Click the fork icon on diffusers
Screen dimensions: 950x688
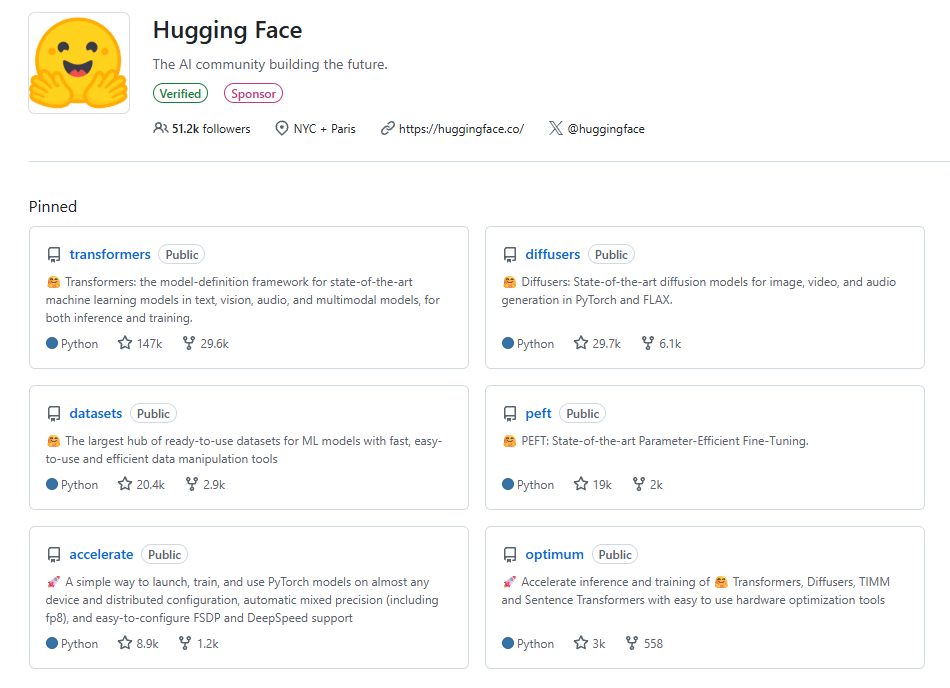pyautogui.click(x=645, y=343)
